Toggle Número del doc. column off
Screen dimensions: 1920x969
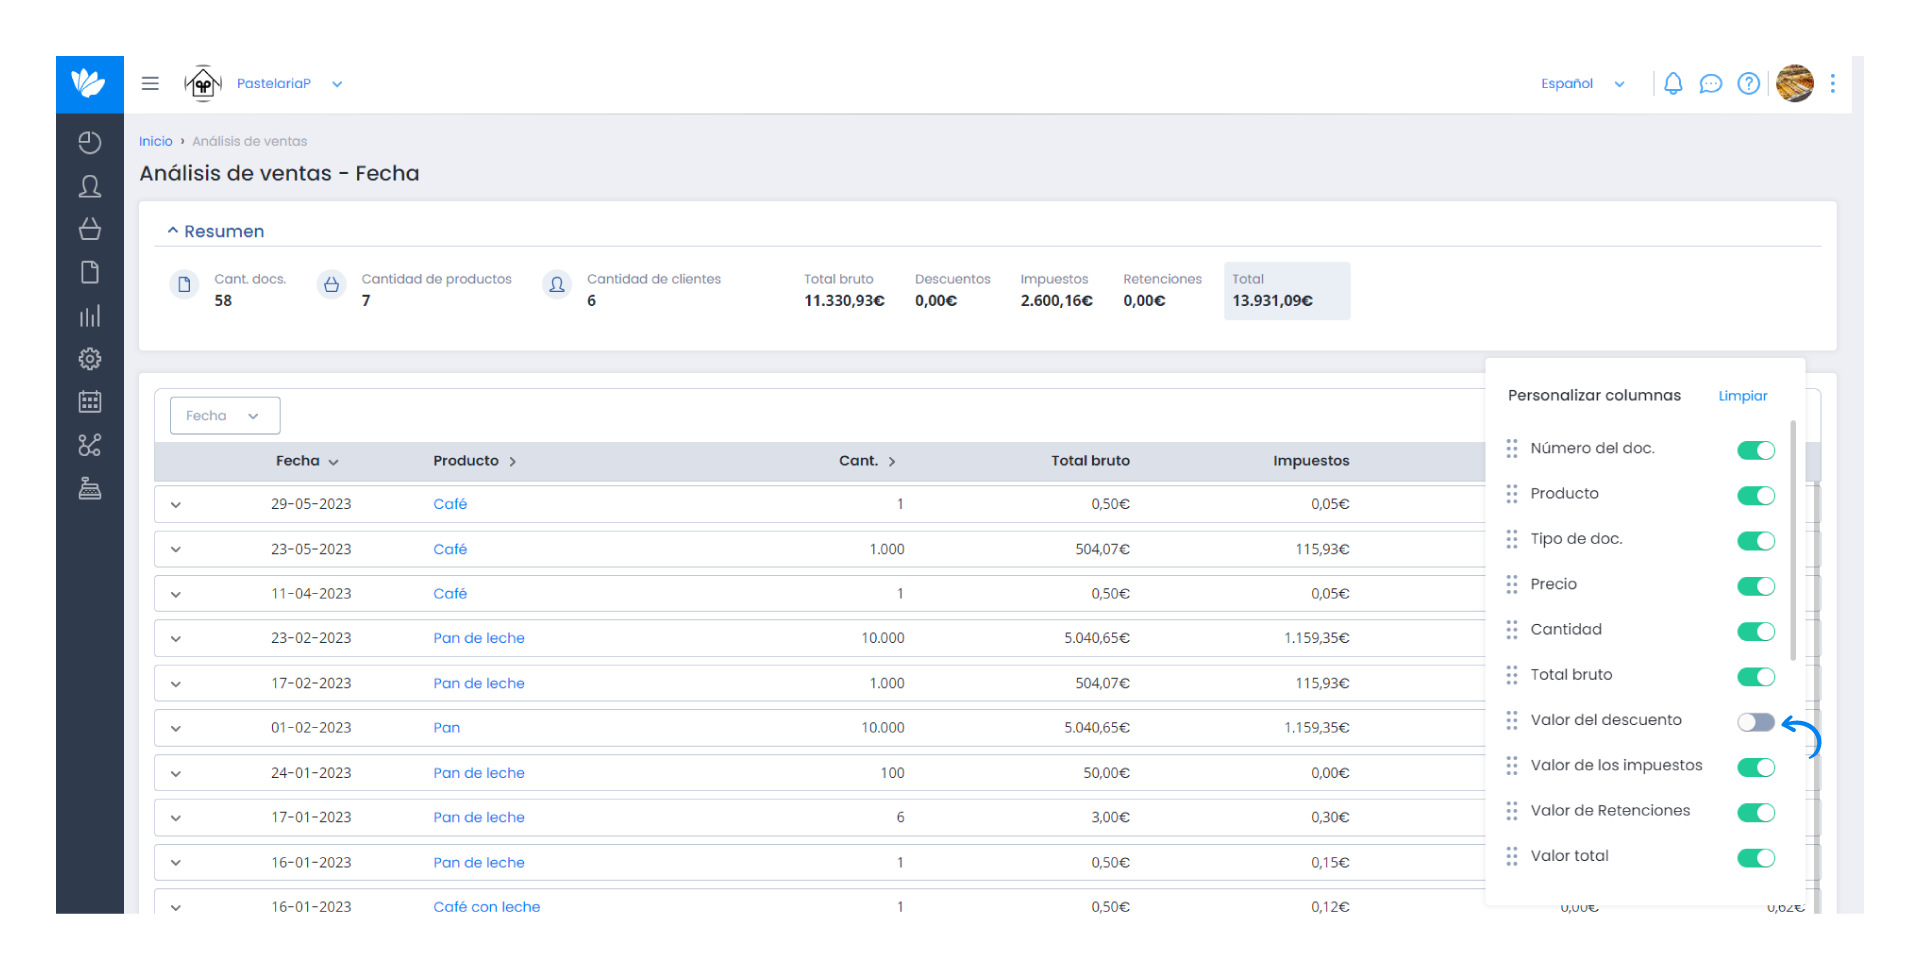click(1756, 450)
